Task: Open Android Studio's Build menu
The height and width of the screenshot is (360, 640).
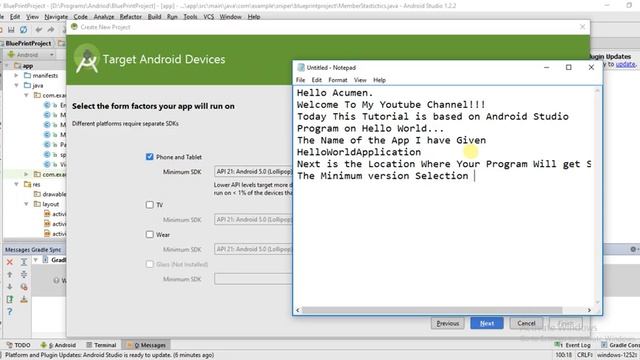Action: click(x=154, y=17)
